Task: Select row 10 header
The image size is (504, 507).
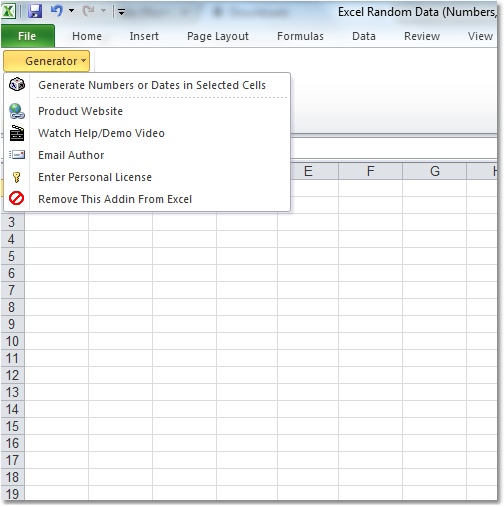Action: pyautogui.click(x=12, y=341)
